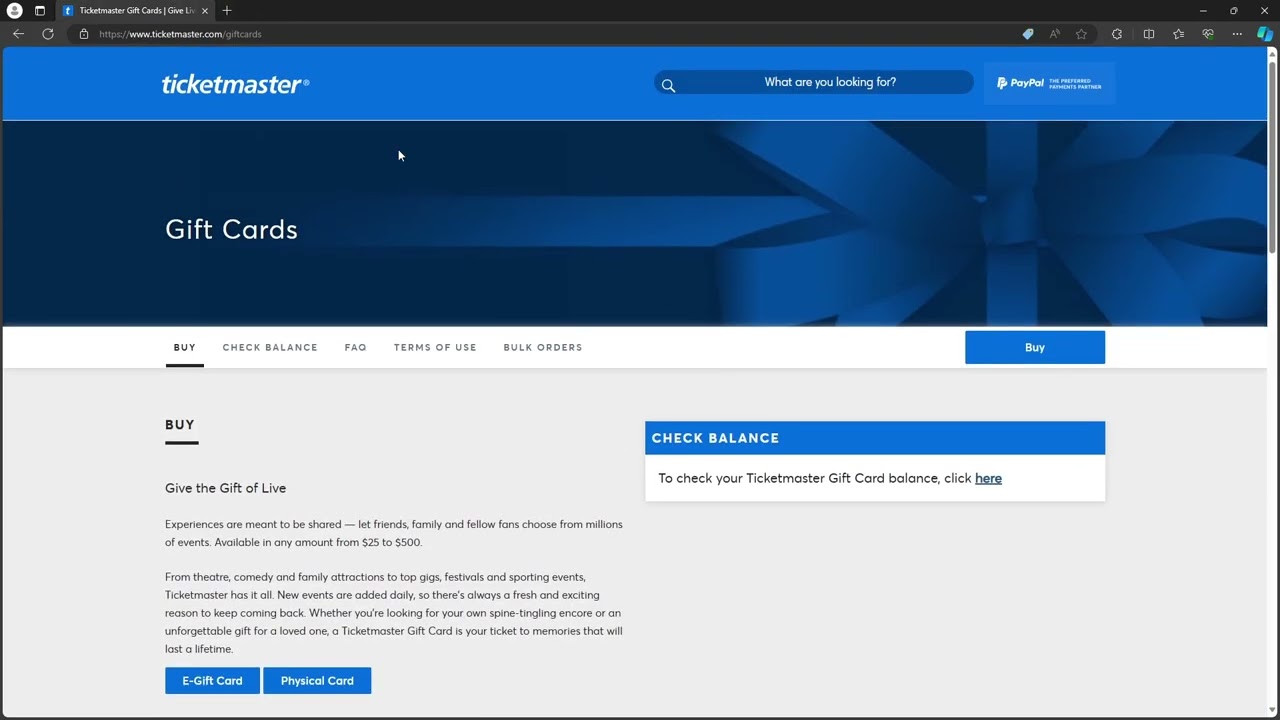Image resolution: width=1280 pixels, height=720 pixels.
Task: Close the Ticketmaster Gift Cards tab
Action: [x=205, y=10]
